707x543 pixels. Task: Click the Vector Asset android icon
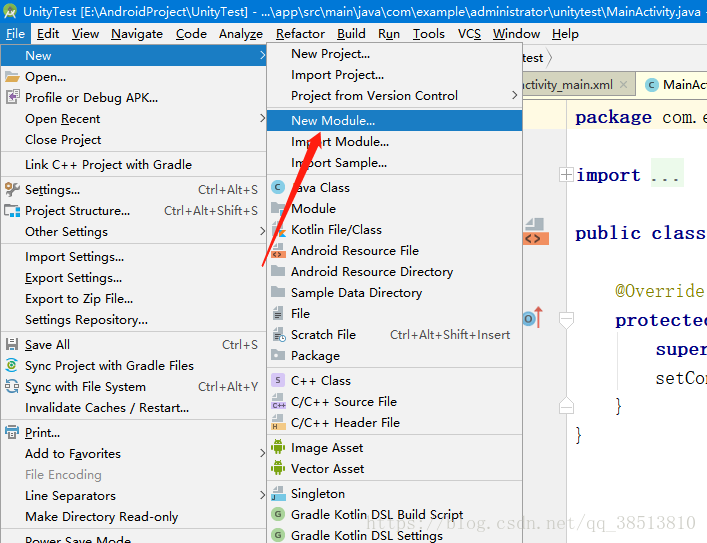pos(278,468)
